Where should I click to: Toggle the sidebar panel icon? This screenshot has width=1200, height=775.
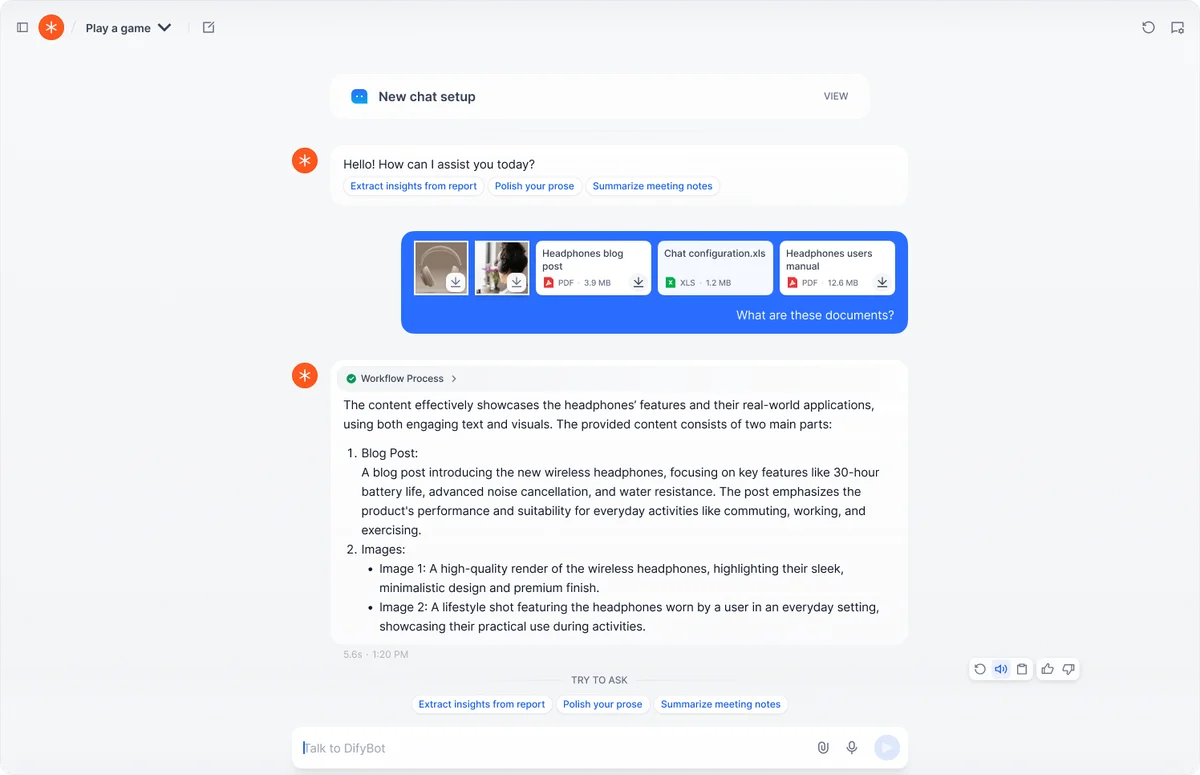(21, 27)
